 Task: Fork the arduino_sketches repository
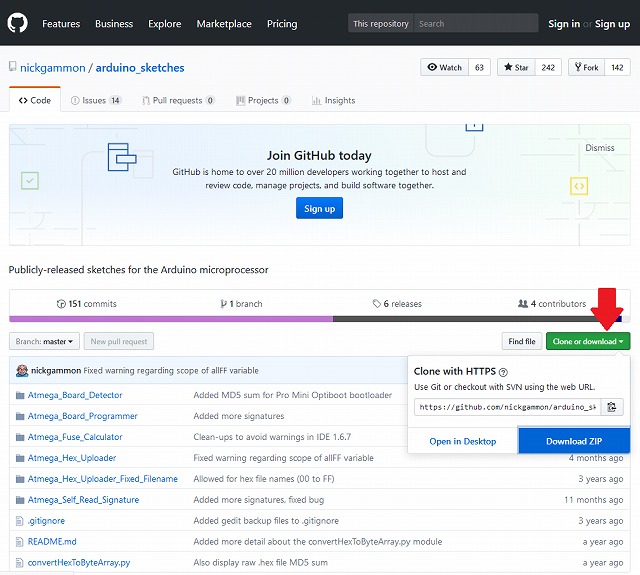coord(587,67)
